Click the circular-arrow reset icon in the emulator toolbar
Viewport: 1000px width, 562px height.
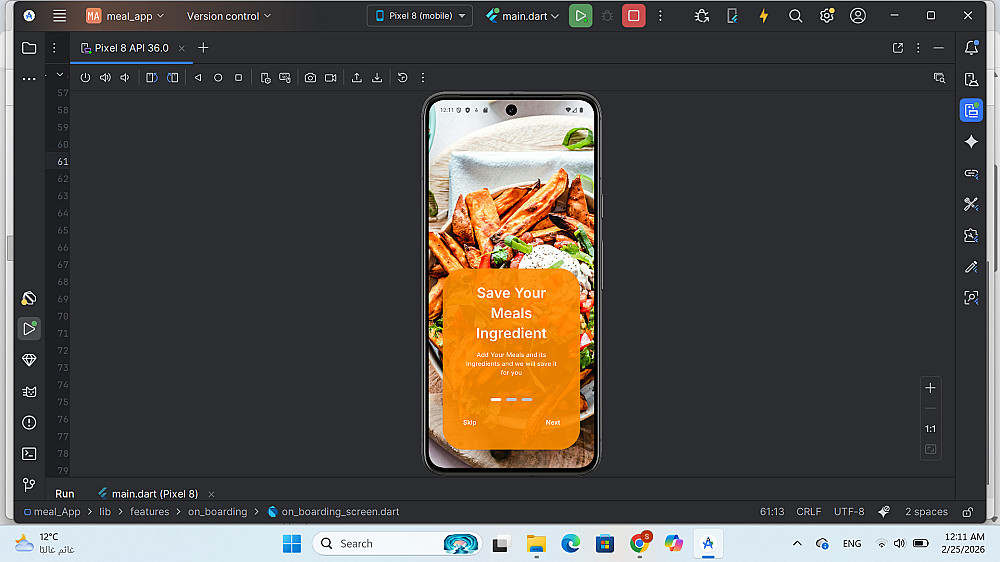402,78
